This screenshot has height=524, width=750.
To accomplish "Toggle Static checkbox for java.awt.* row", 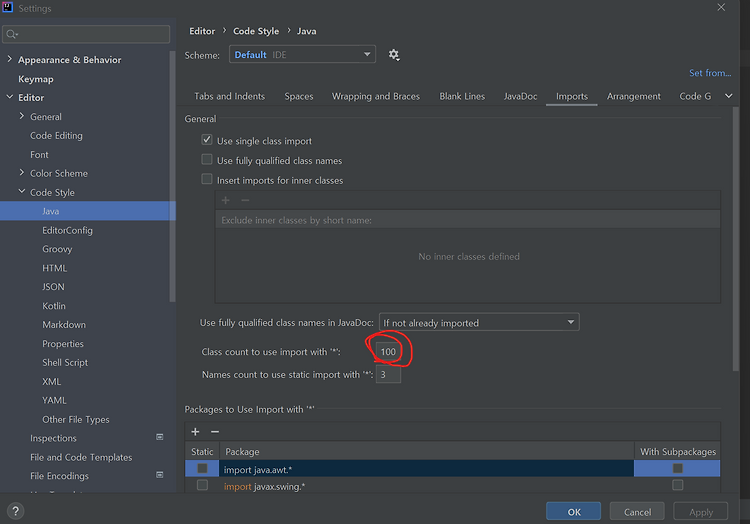I will (202, 468).
